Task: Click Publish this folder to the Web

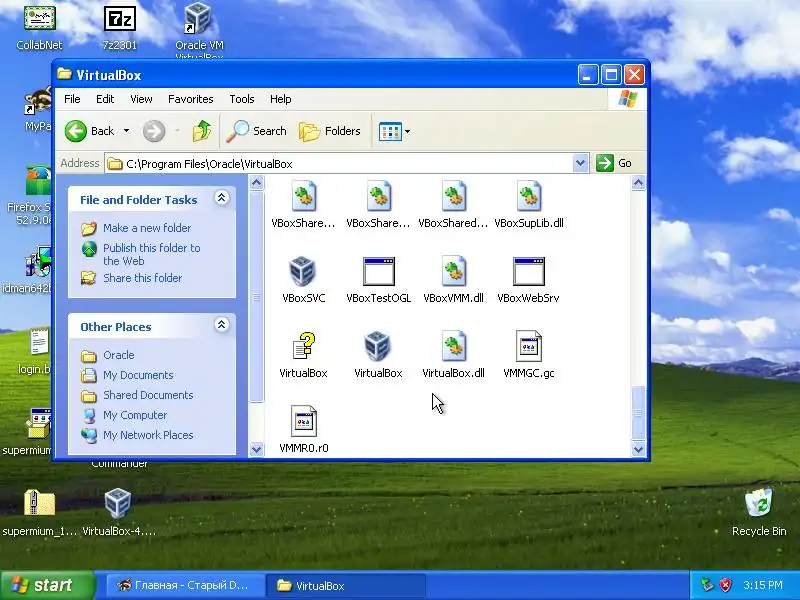Action: [x=152, y=254]
